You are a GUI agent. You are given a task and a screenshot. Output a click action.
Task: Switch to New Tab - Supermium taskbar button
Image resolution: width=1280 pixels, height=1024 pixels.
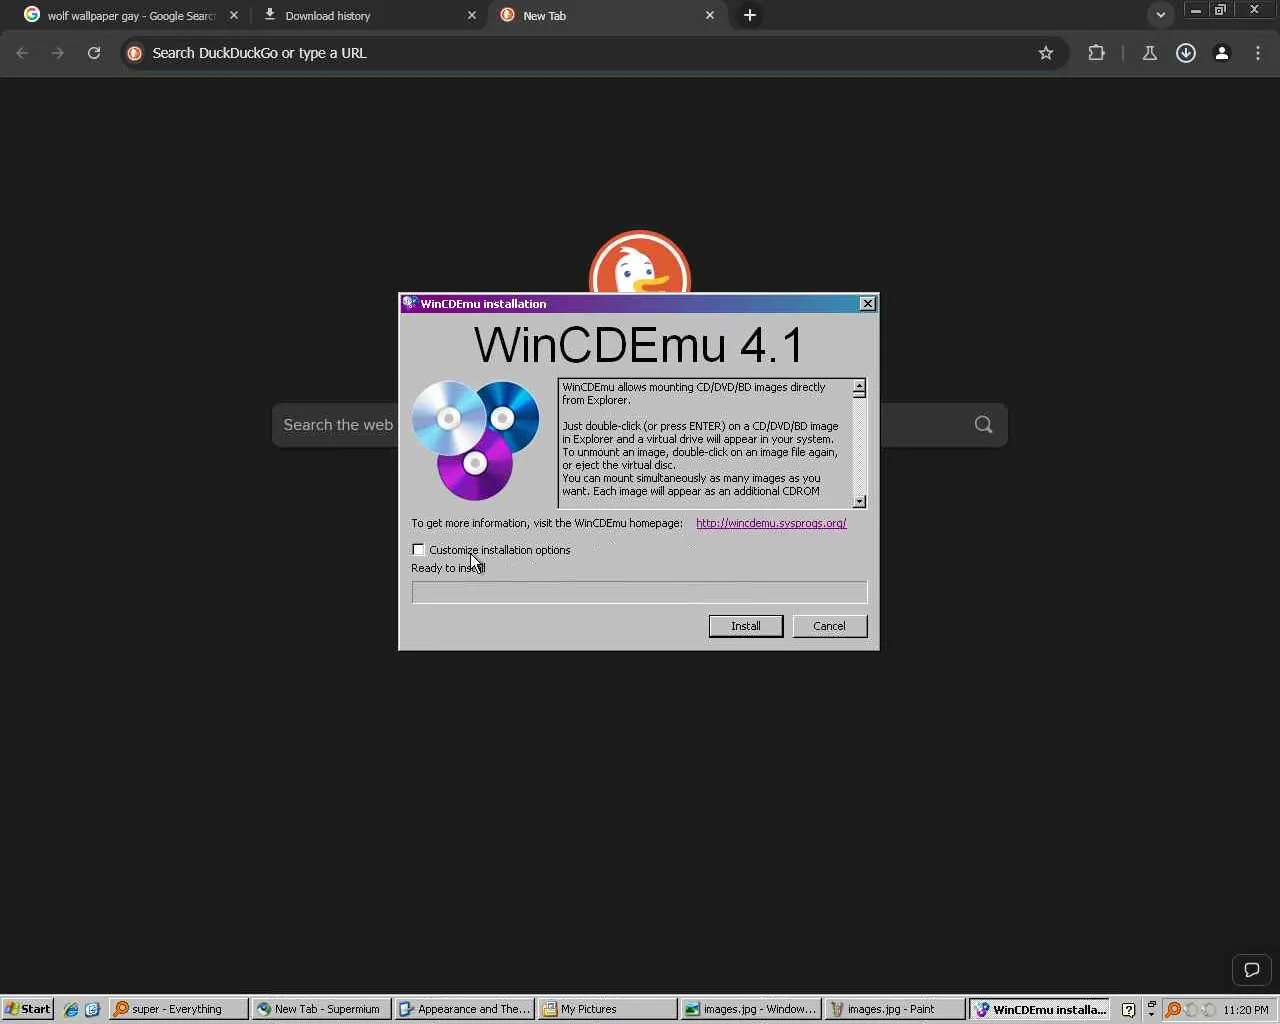coord(321,1009)
